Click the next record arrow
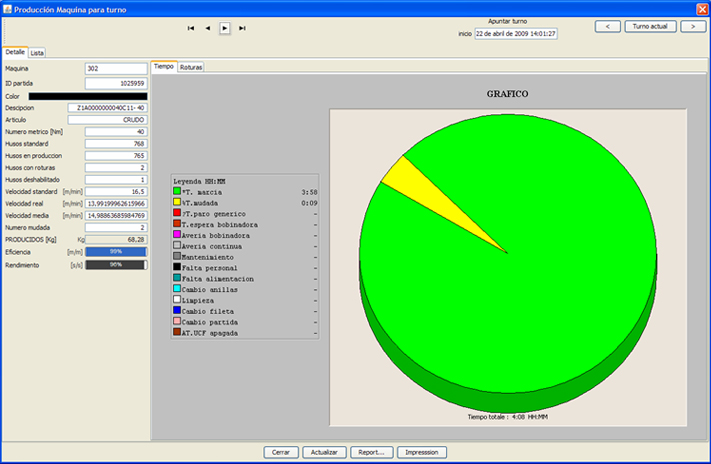The width and height of the screenshot is (711, 464). click(x=224, y=28)
